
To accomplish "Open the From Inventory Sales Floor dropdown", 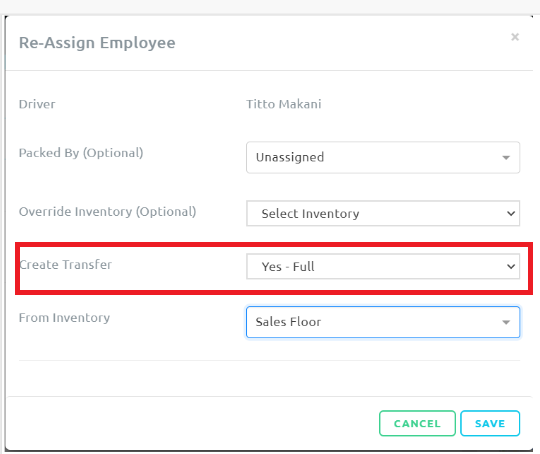I will click(383, 322).
